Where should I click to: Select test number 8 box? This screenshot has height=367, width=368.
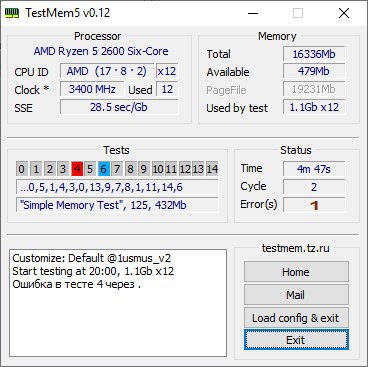tap(131, 169)
